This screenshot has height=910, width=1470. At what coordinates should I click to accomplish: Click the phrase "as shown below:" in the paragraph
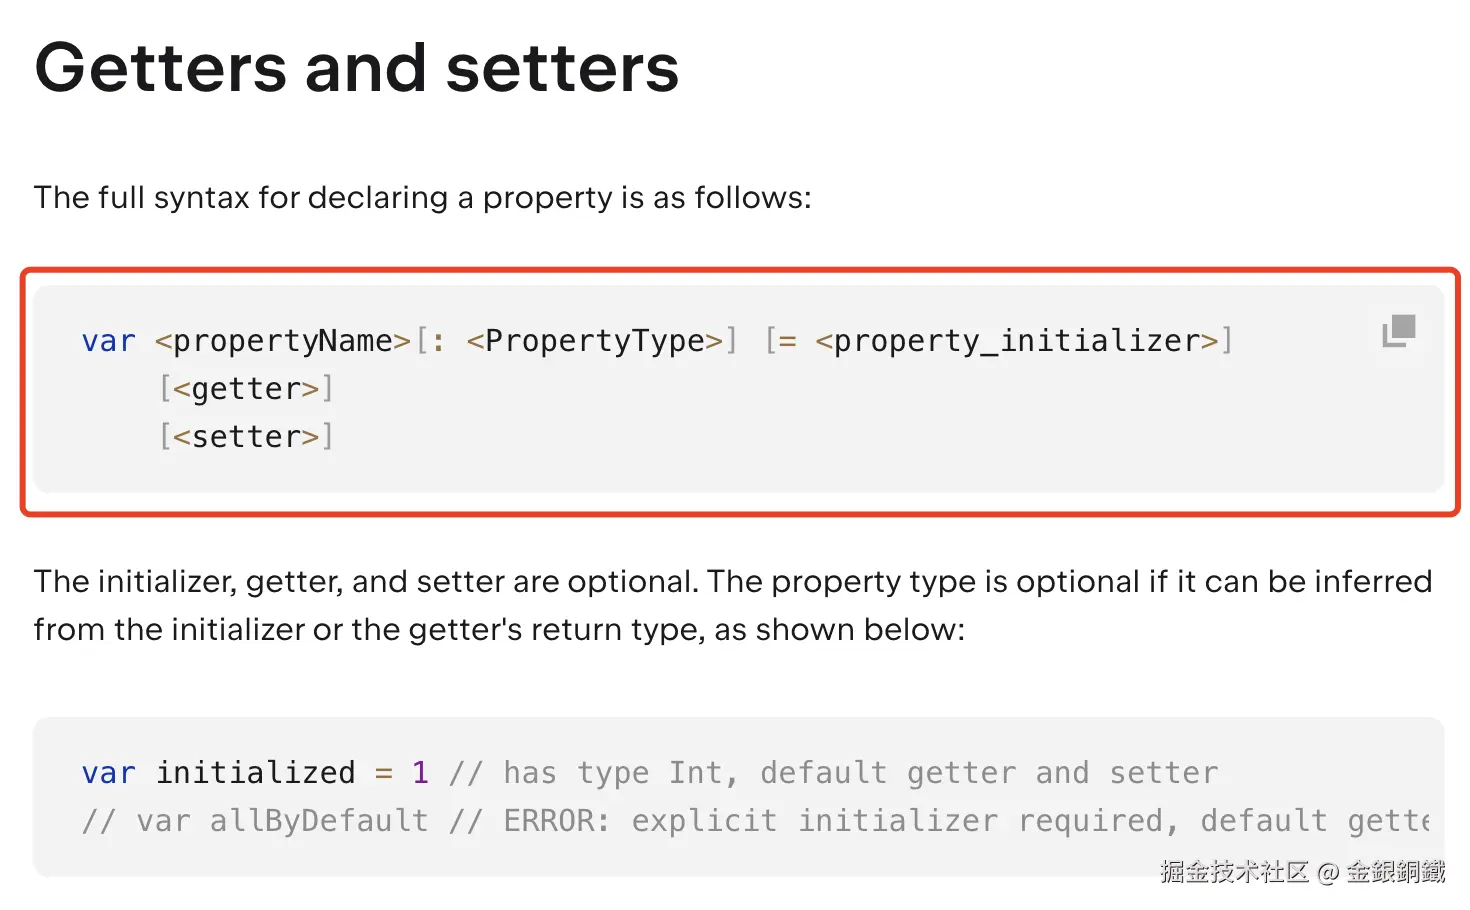click(840, 630)
